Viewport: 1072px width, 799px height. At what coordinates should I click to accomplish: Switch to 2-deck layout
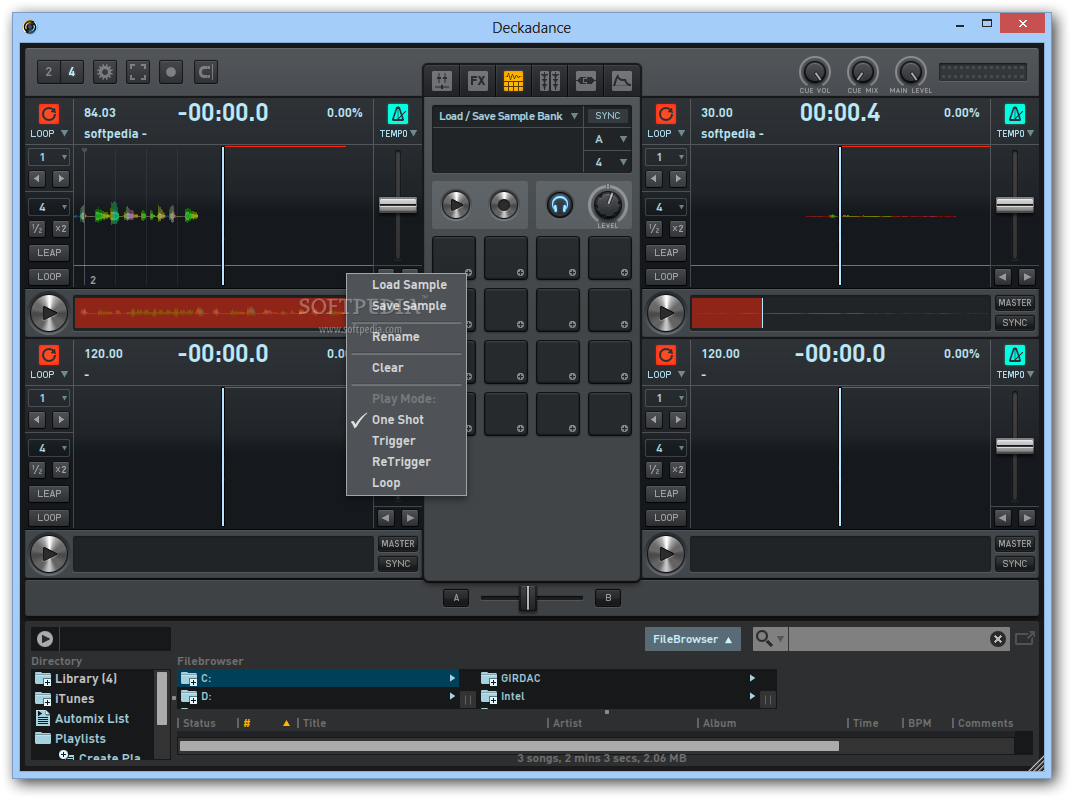click(x=48, y=72)
